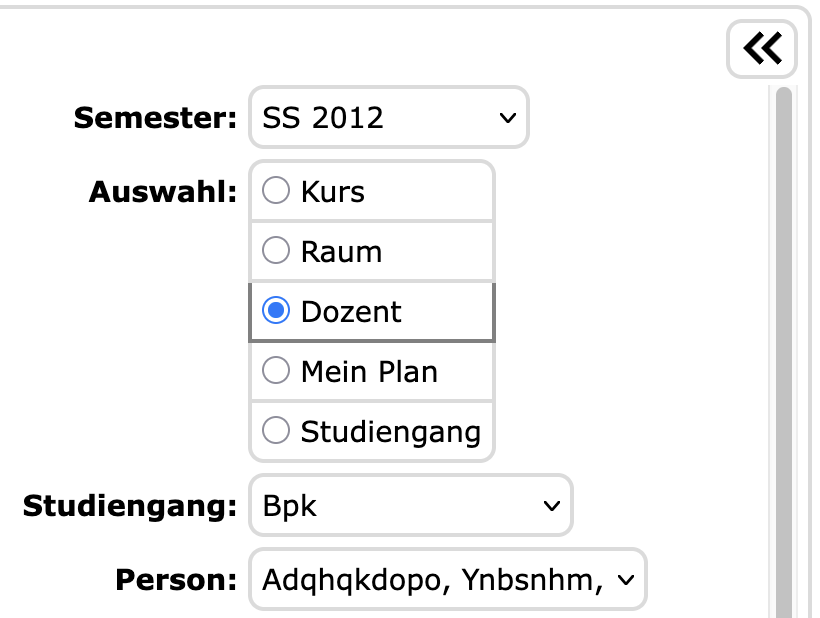Select the Kurs radio button
Viewport: 820px width, 618px height.
click(x=276, y=191)
